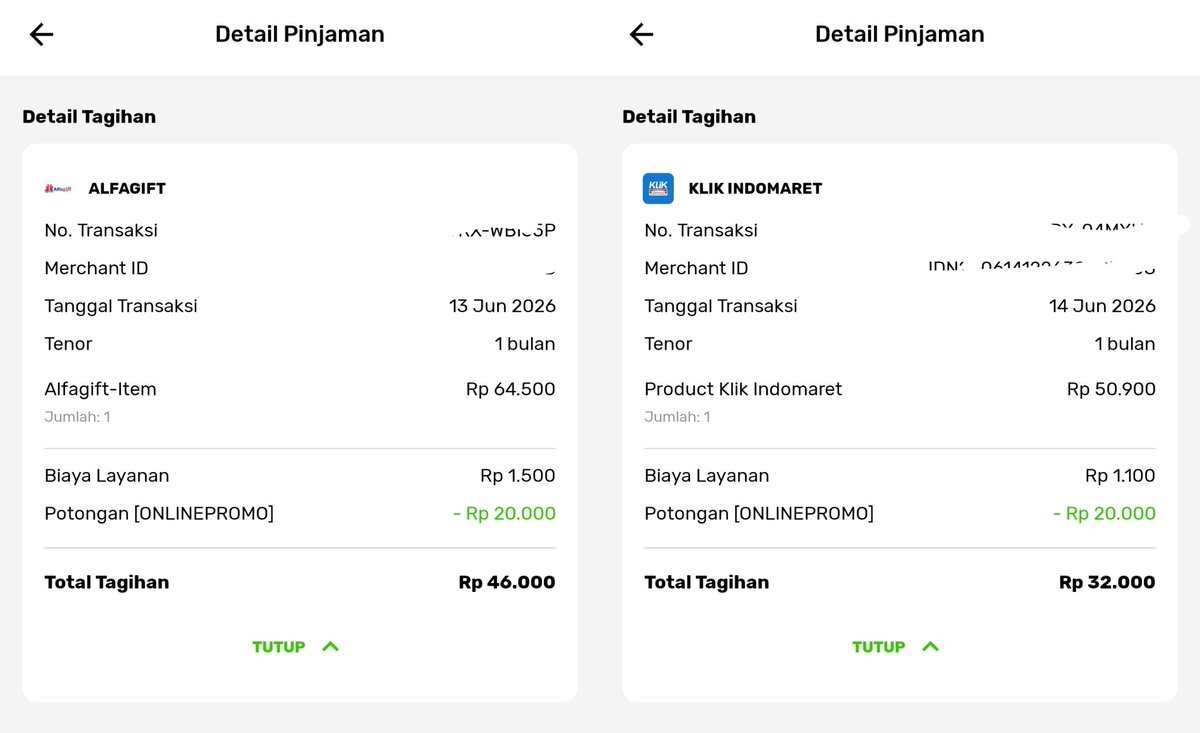Go back using right panel arrow
The image size is (1200, 733).
pos(641,34)
